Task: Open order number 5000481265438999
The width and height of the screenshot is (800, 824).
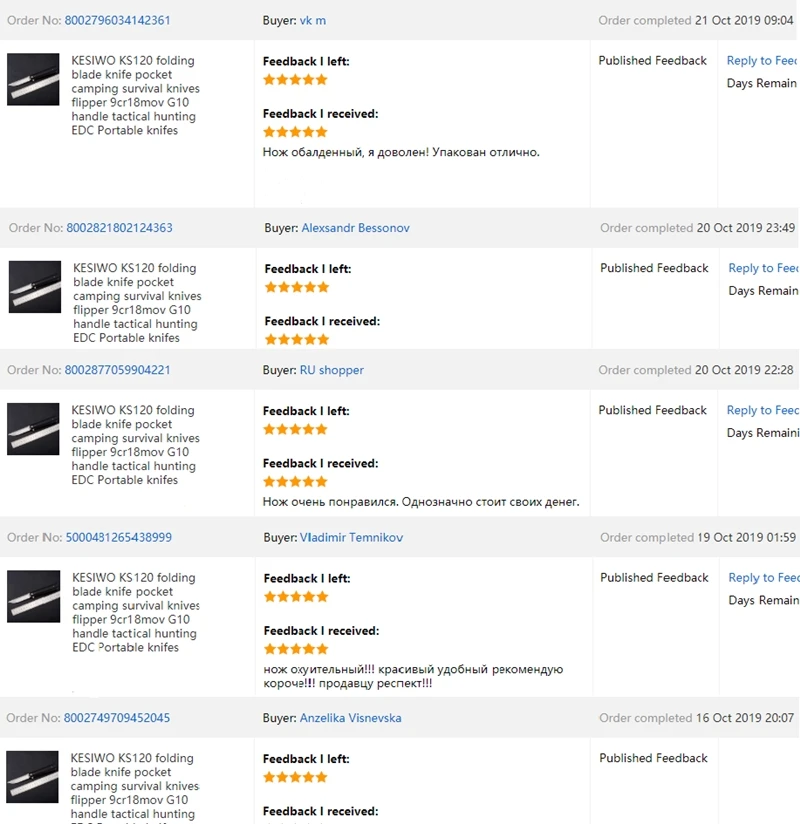Action: click(x=118, y=538)
